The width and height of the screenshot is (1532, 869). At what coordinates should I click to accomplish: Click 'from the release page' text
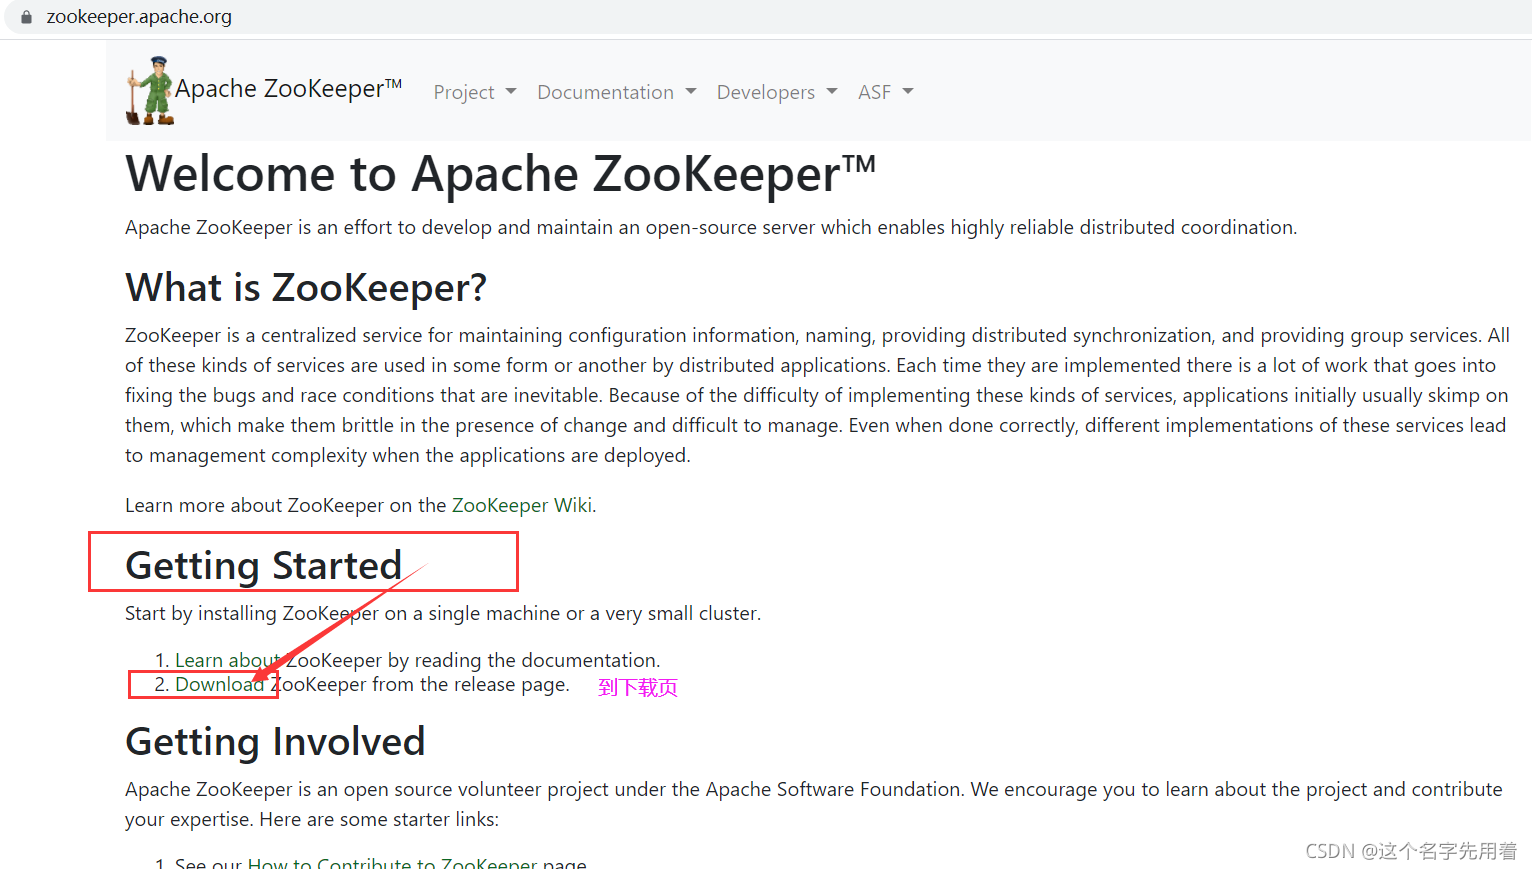[471, 684]
